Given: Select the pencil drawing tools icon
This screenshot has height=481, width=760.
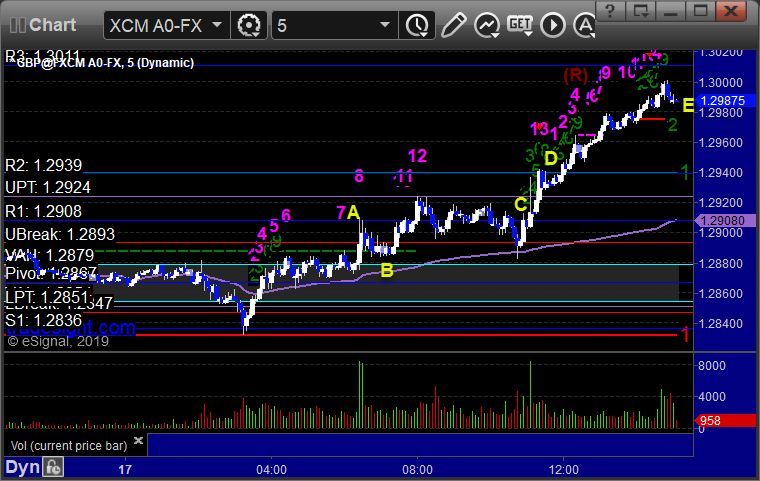Looking at the screenshot, I should pyautogui.click(x=454, y=25).
